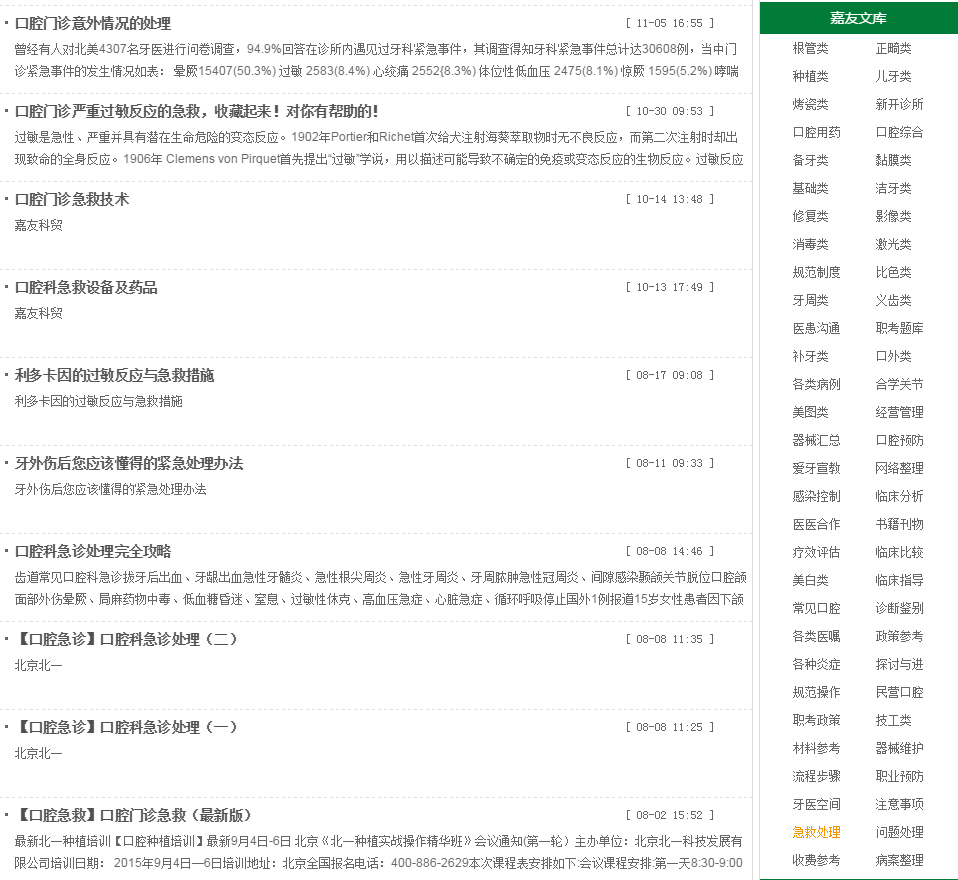Open article 口腔门诊意外情况的处理
The width and height of the screenshot is (958, 880).
pos(92,23)
